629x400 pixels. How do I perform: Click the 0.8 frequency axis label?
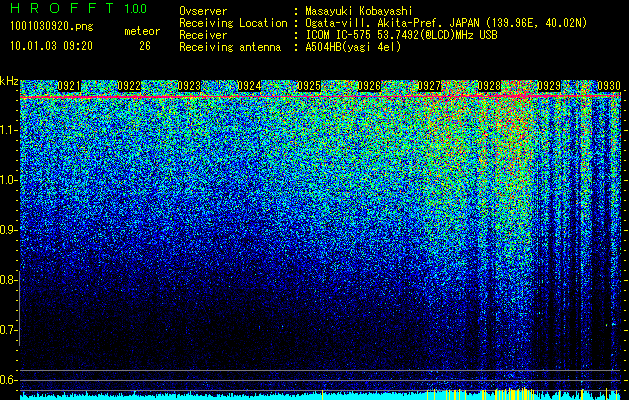coord(8,280)
